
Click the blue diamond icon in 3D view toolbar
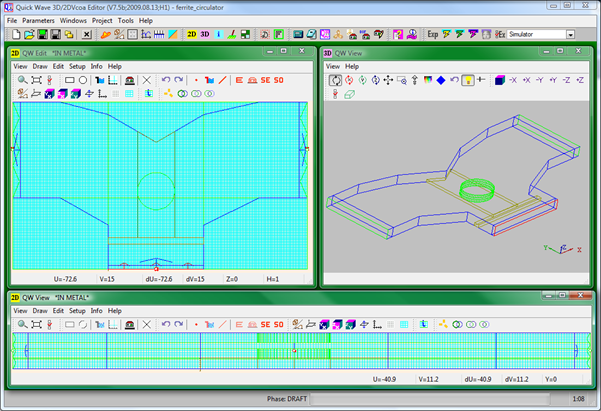pos(440,79)
